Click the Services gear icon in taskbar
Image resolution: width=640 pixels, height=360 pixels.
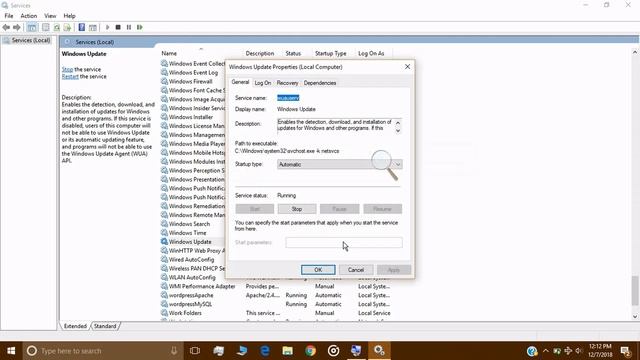point(379,351)
